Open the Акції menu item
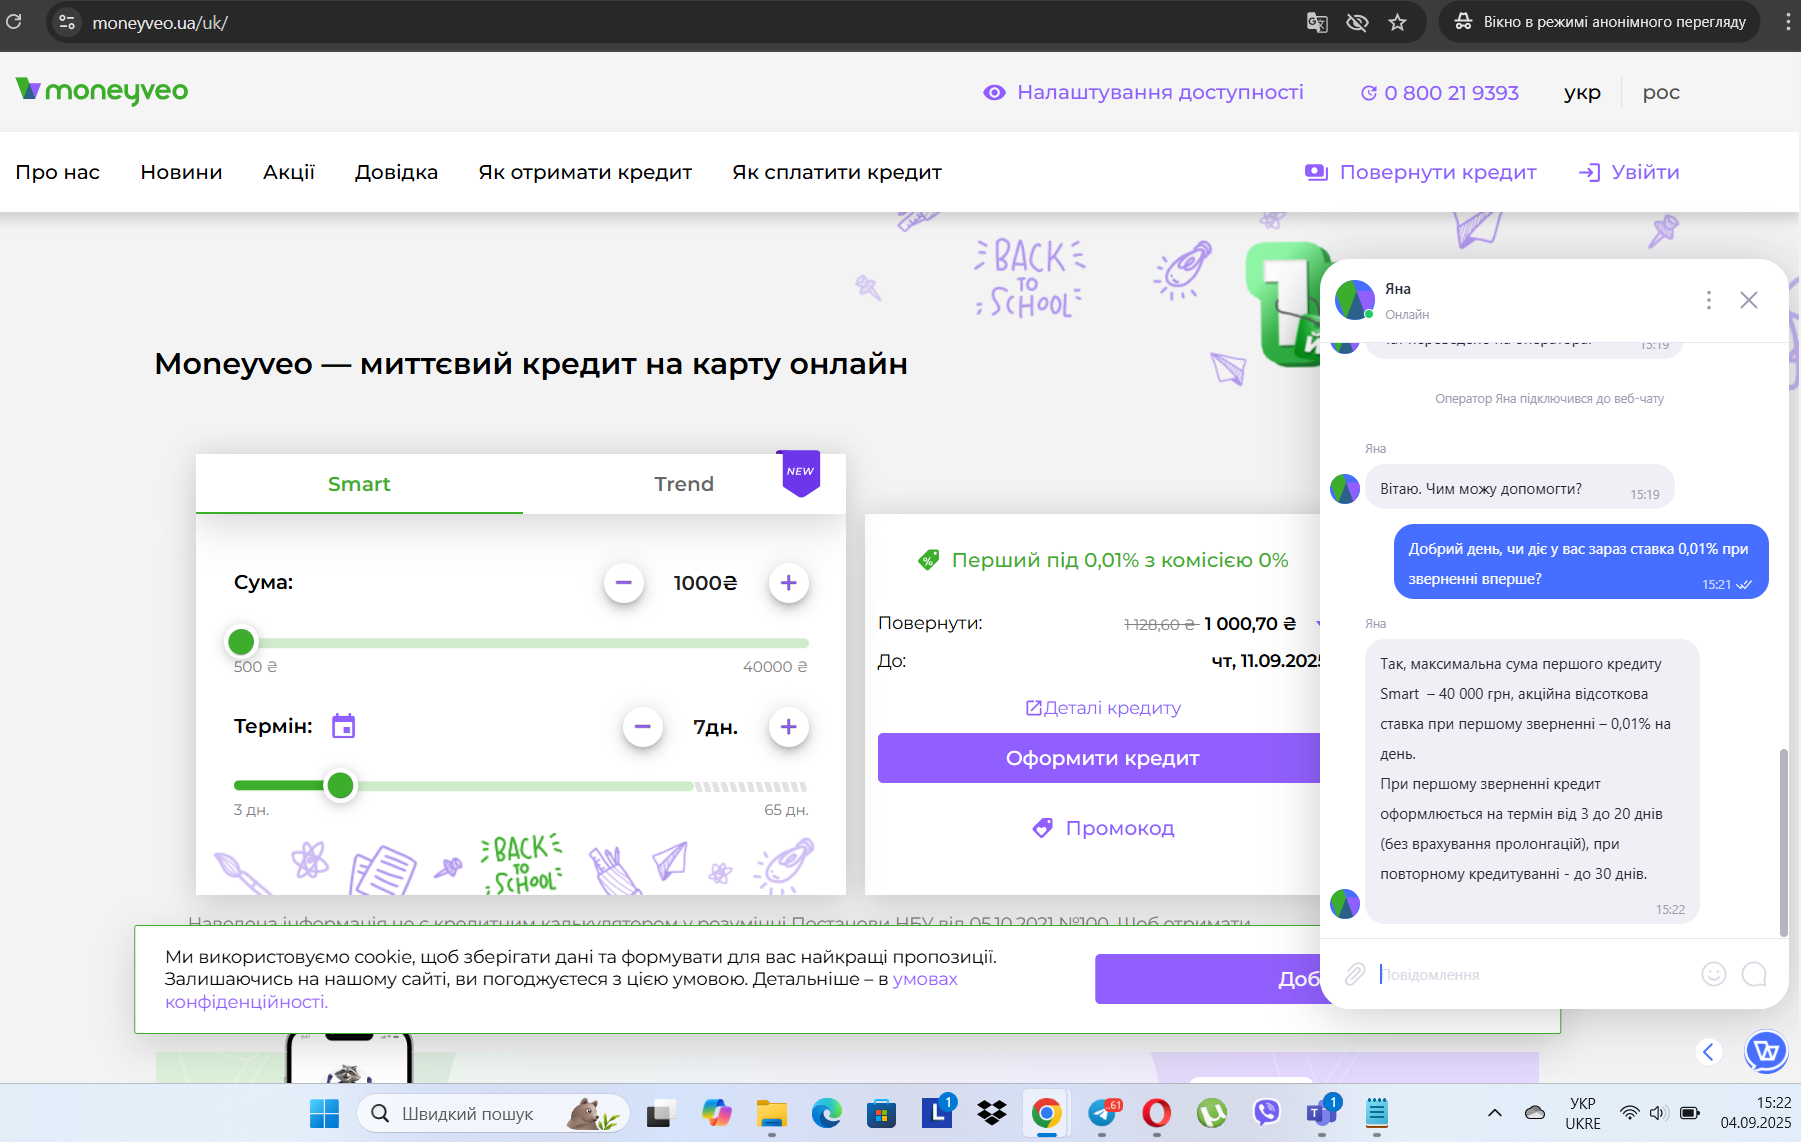This screenshot has width=1801, height=1142. 289,172
